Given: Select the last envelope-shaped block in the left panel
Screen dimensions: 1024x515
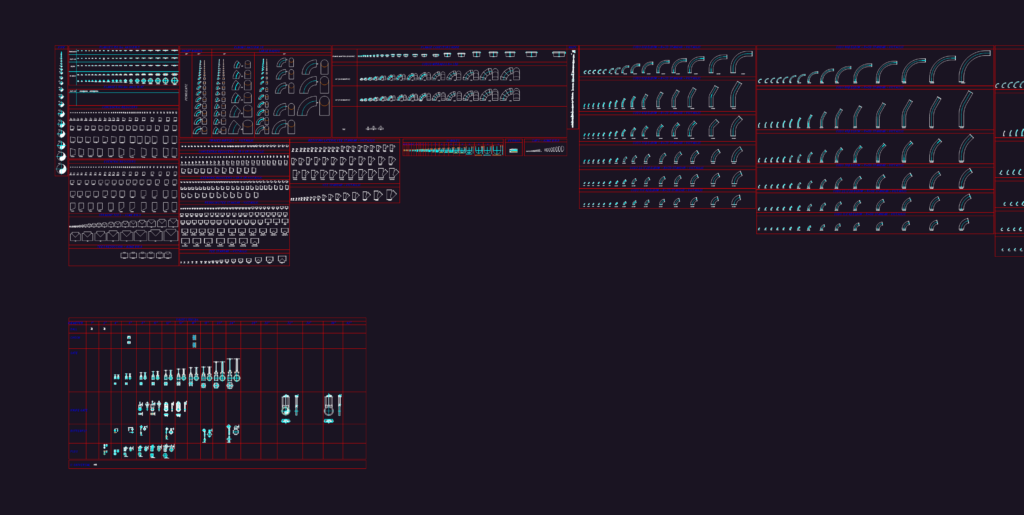Looking at the screenshot, I should (170, 236).
